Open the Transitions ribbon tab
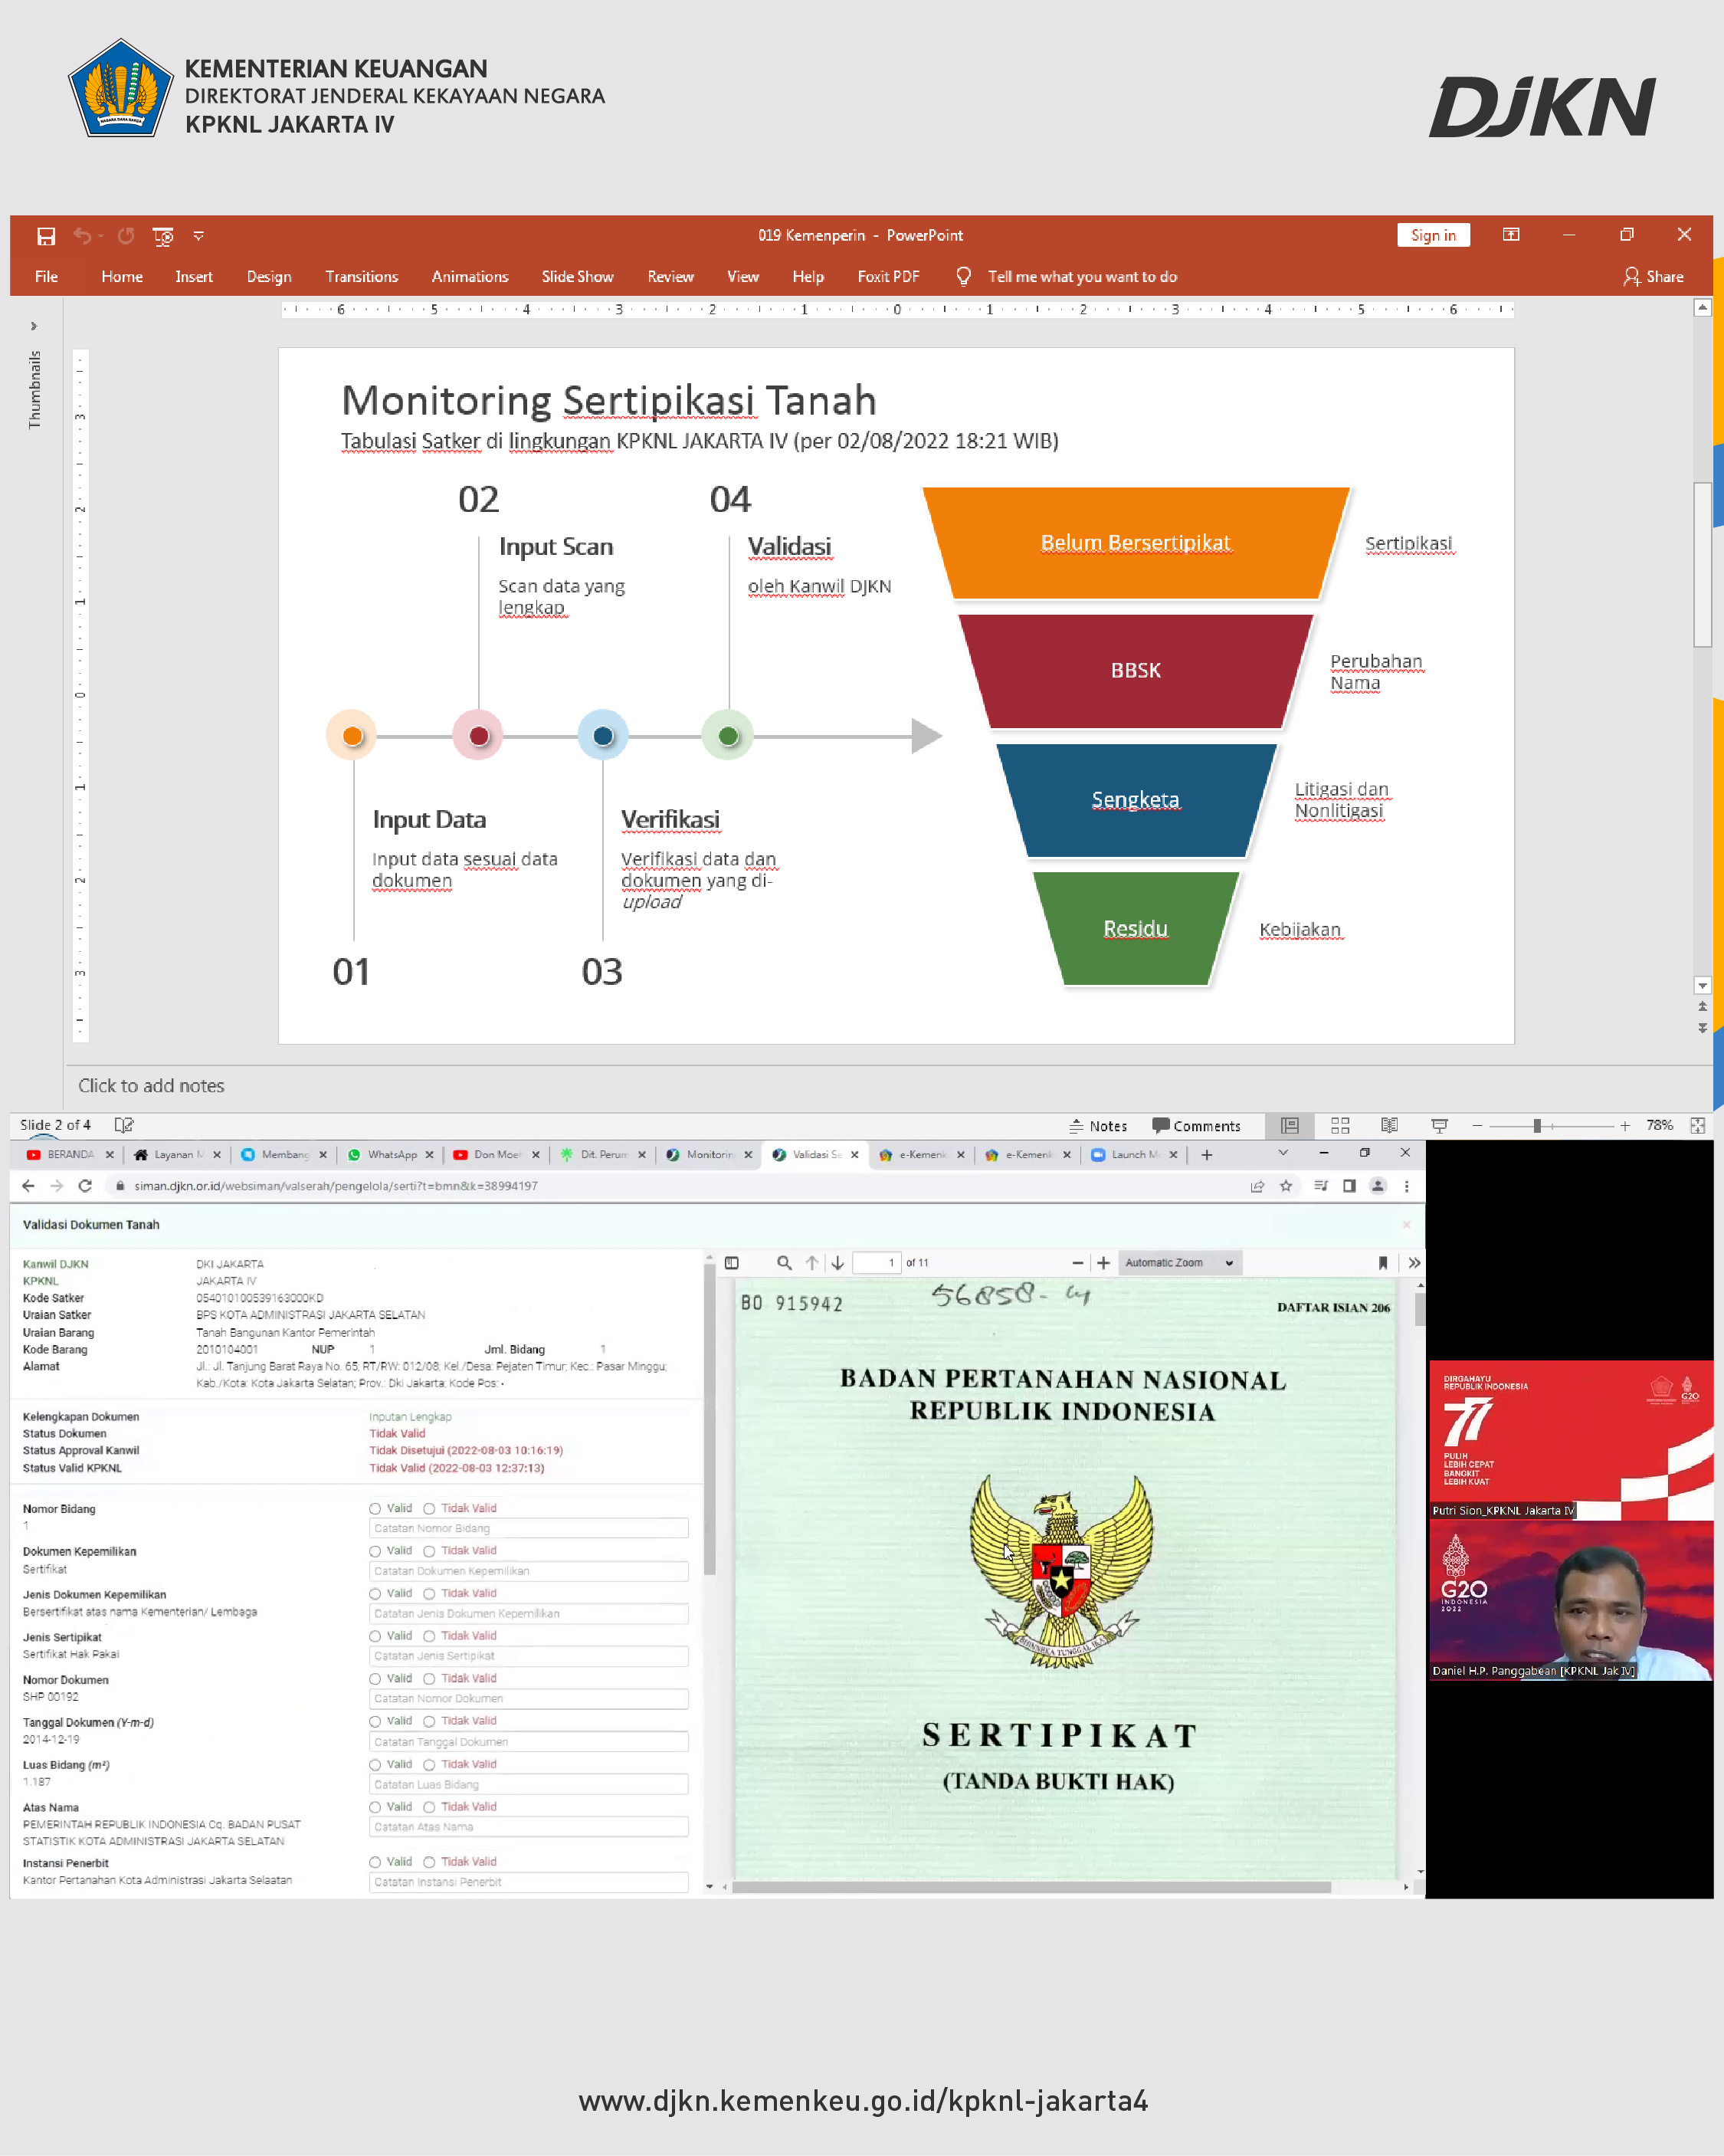 [x=361, y=277]
